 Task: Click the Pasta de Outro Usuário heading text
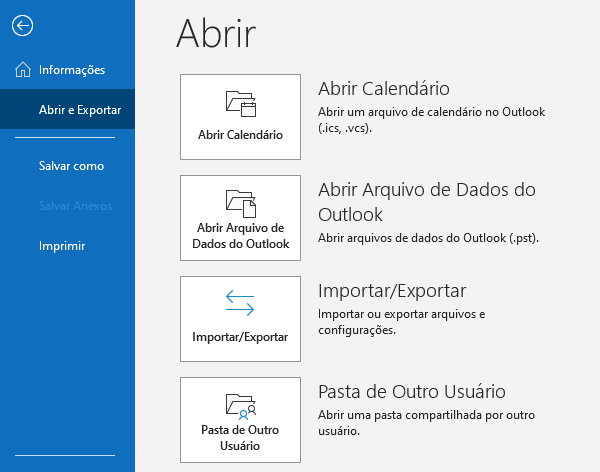coord(412,392)
